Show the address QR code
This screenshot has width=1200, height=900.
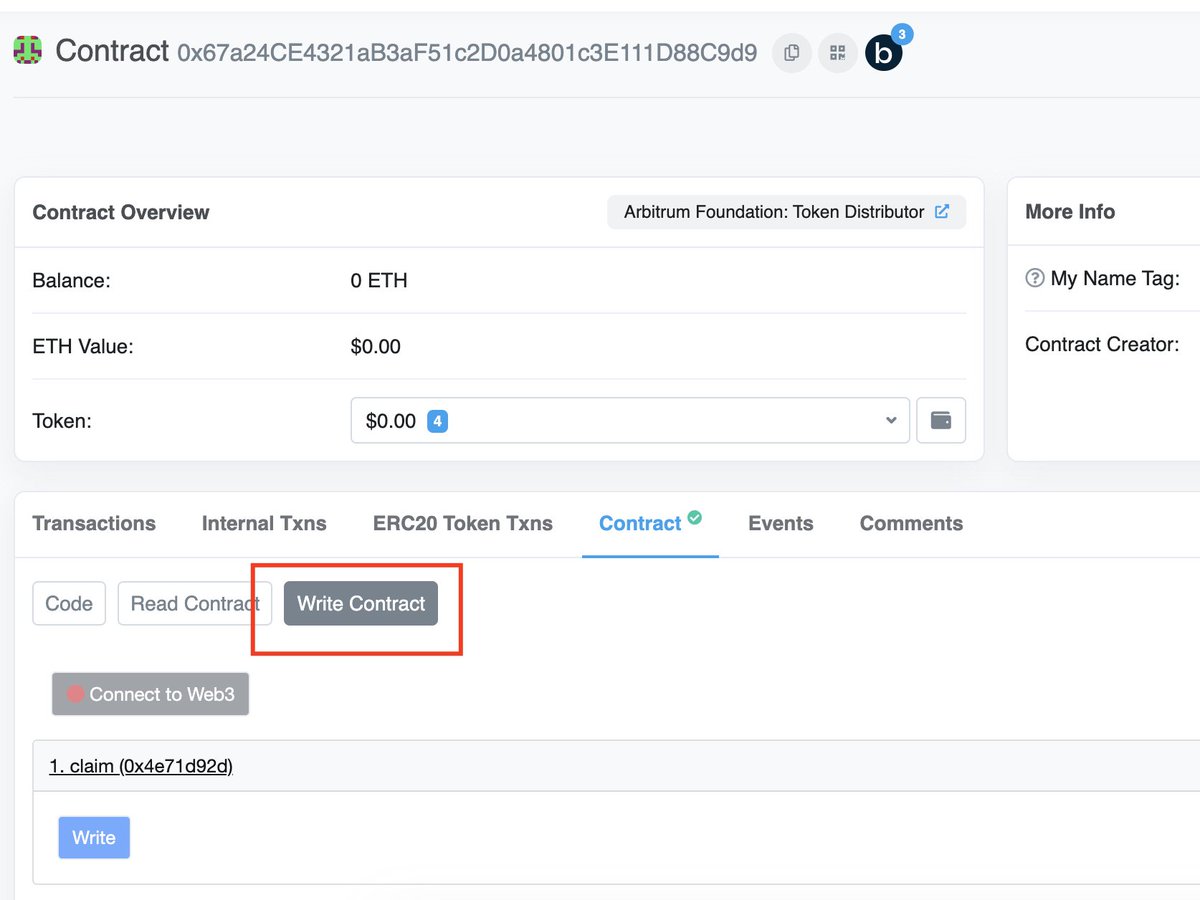click(838, 52)
